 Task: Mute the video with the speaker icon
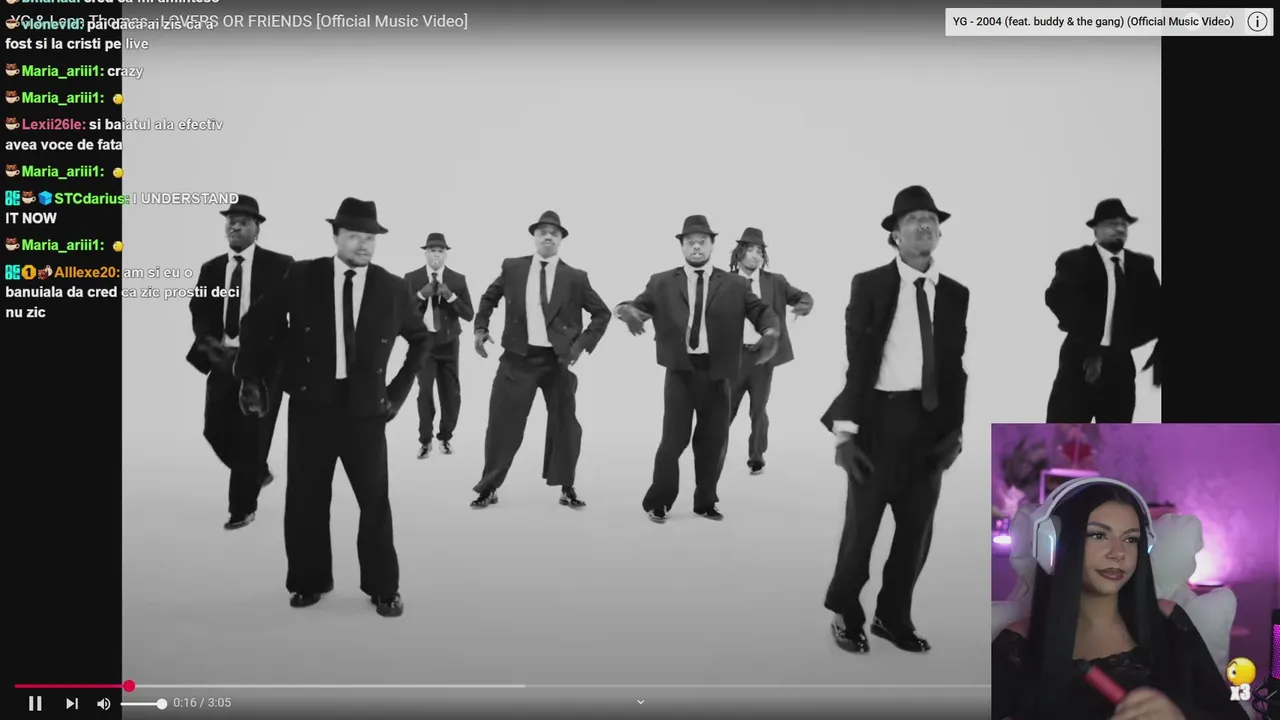(x=104, y=703)
